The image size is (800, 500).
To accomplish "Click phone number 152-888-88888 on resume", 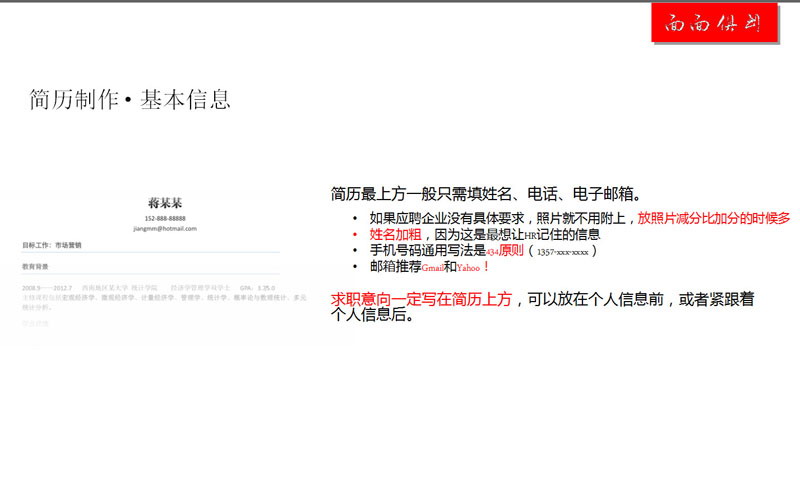I will [x=164, y=218].
